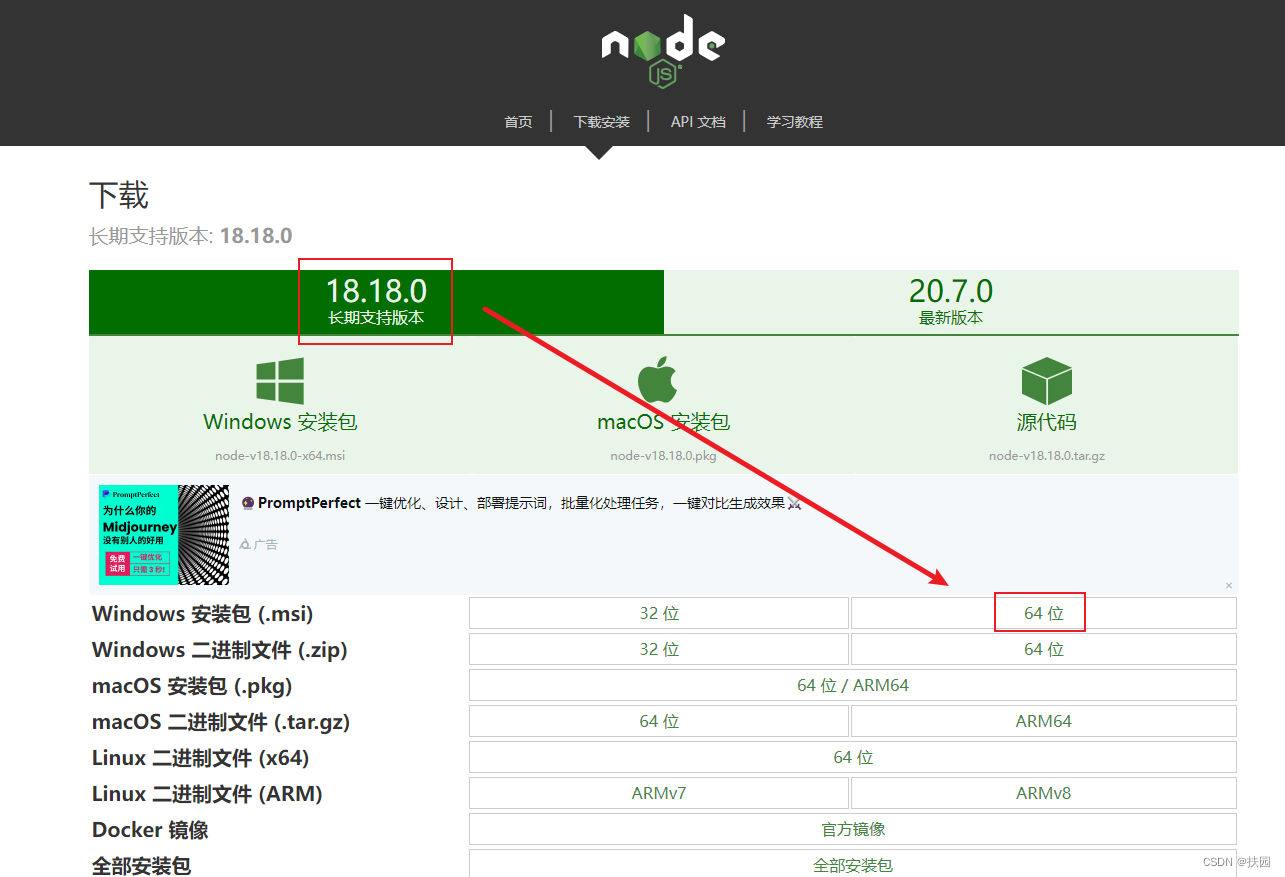Click the macOS 安装包 (.pkg) row label
This screenshot has height=877, width=1285.
pyautogui.click(x=192, y=685)
